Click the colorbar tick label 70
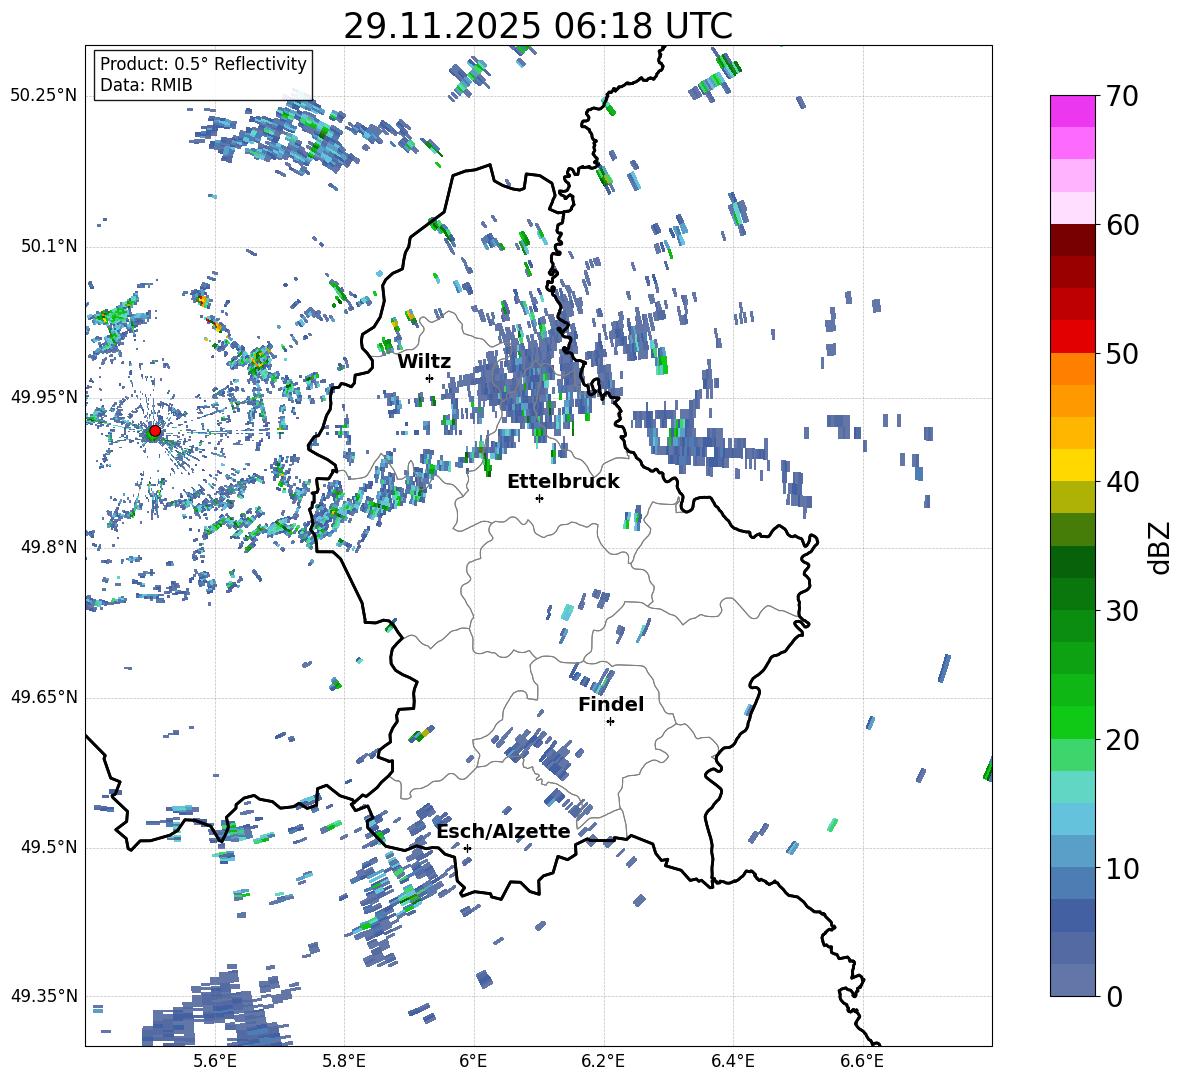This screenshot has height=1081, width=1184. pyautogui.click(x=1122, y=96)
